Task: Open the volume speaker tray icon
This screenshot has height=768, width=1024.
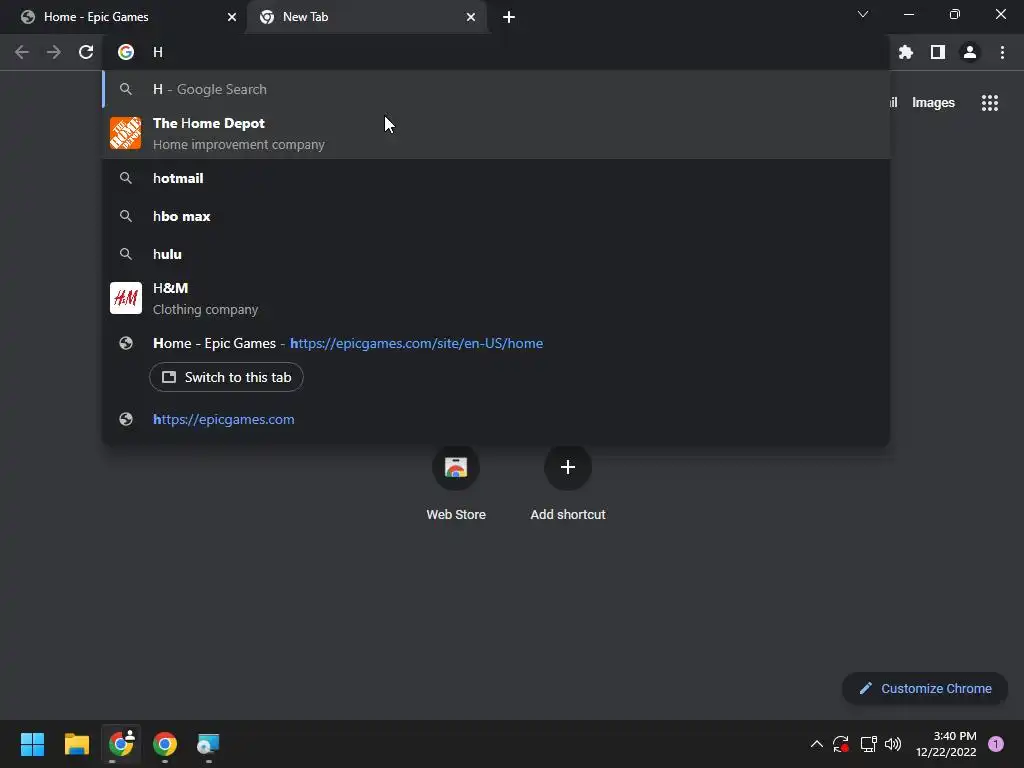Action: (x=893, y=744)
